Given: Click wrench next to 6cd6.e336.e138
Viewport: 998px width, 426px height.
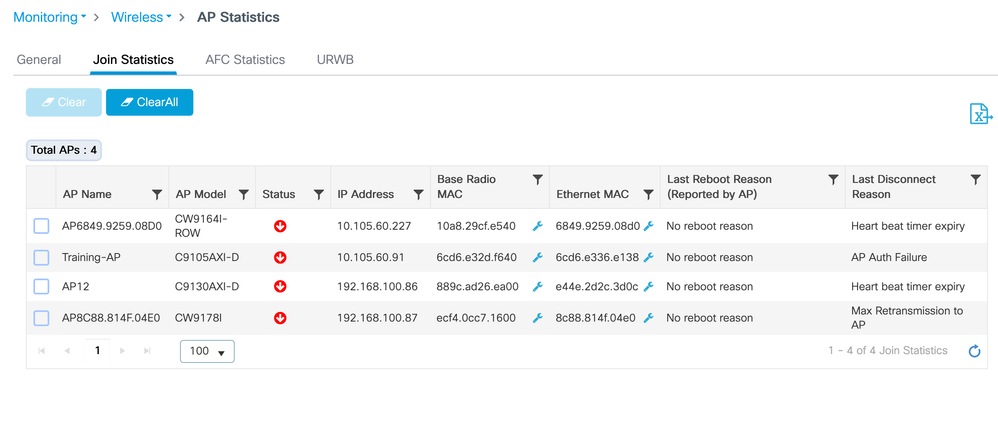Looking at the screenshot, I should click(649, 257).
